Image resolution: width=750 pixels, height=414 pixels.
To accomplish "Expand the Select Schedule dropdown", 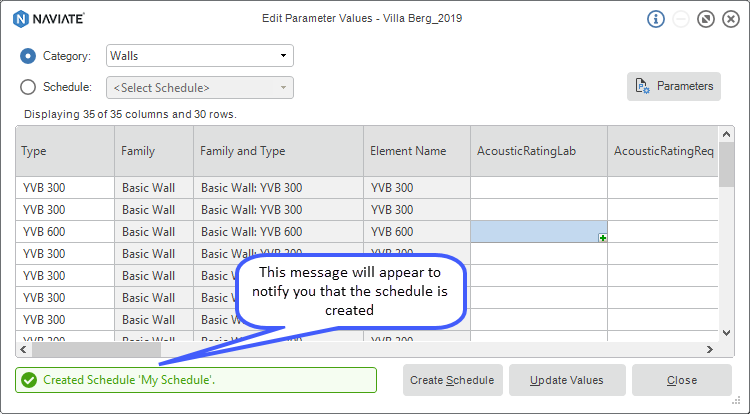I will (199, 87).
